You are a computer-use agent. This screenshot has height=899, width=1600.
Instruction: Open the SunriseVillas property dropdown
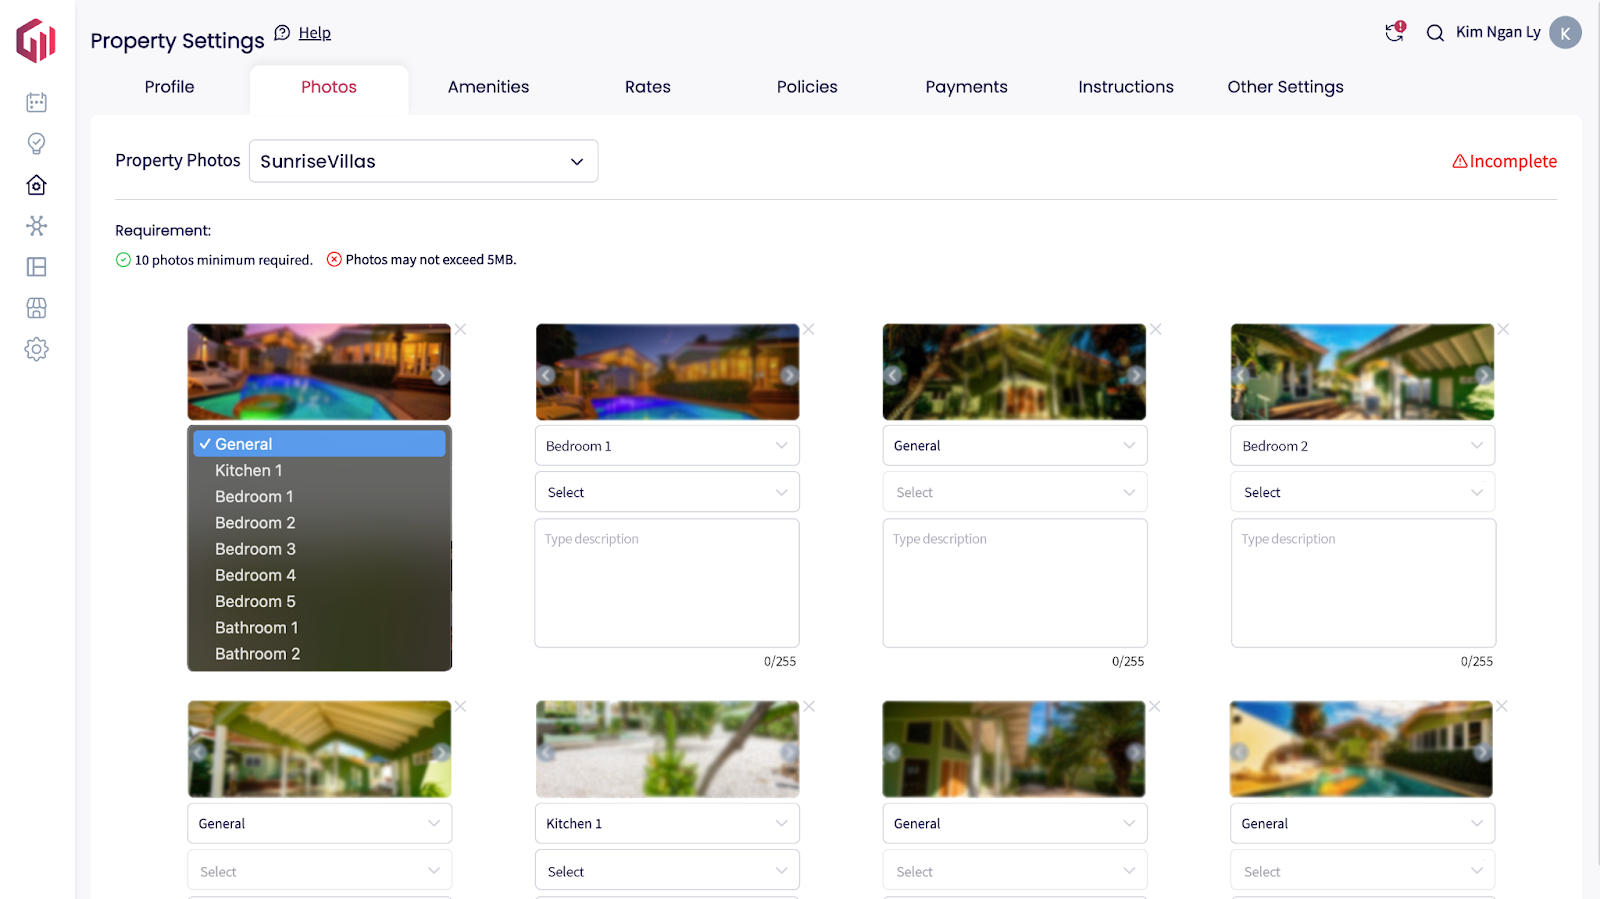[423, 161]
